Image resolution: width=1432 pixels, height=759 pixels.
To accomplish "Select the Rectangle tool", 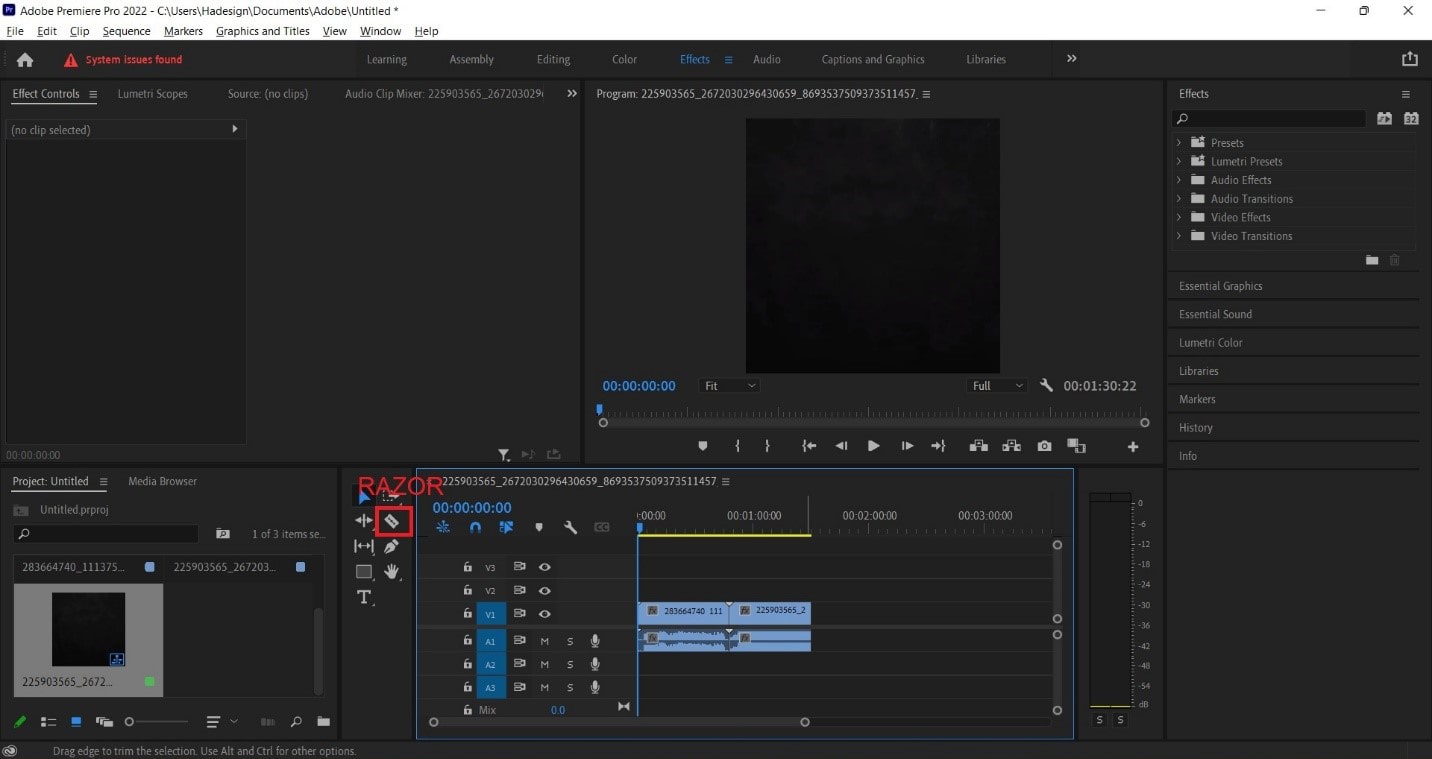I will 364,572.
